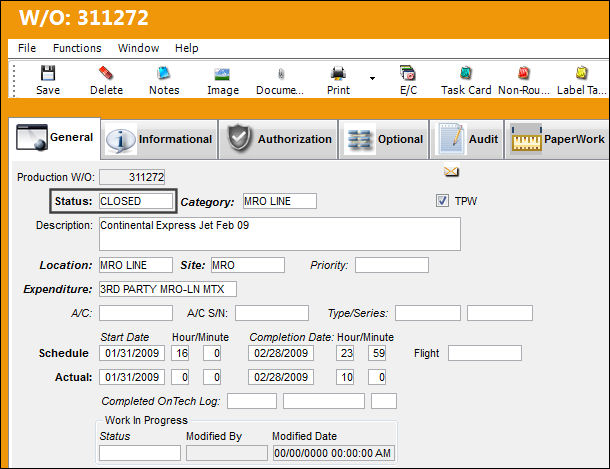Screen dimensions: 610x469
Task: Click Schedule completion hour field showing 23
Action: [345, 353]
